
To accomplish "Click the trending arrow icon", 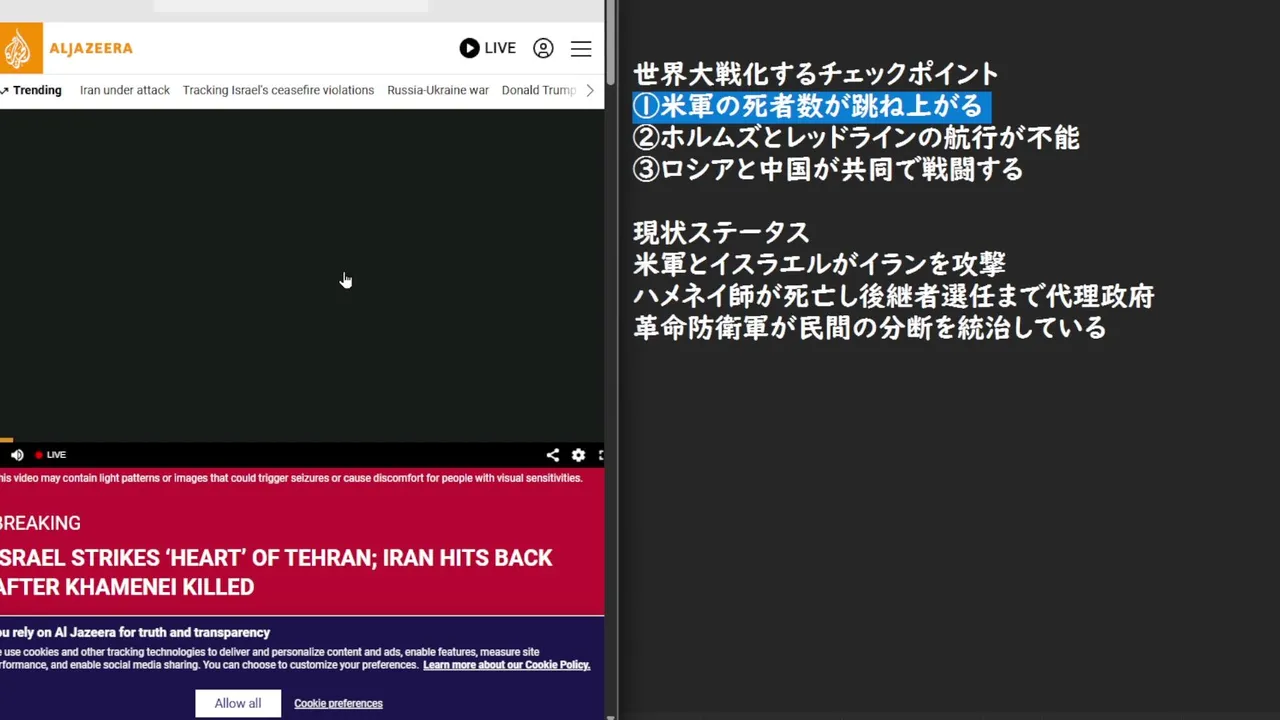I will (x=4, y=90).
